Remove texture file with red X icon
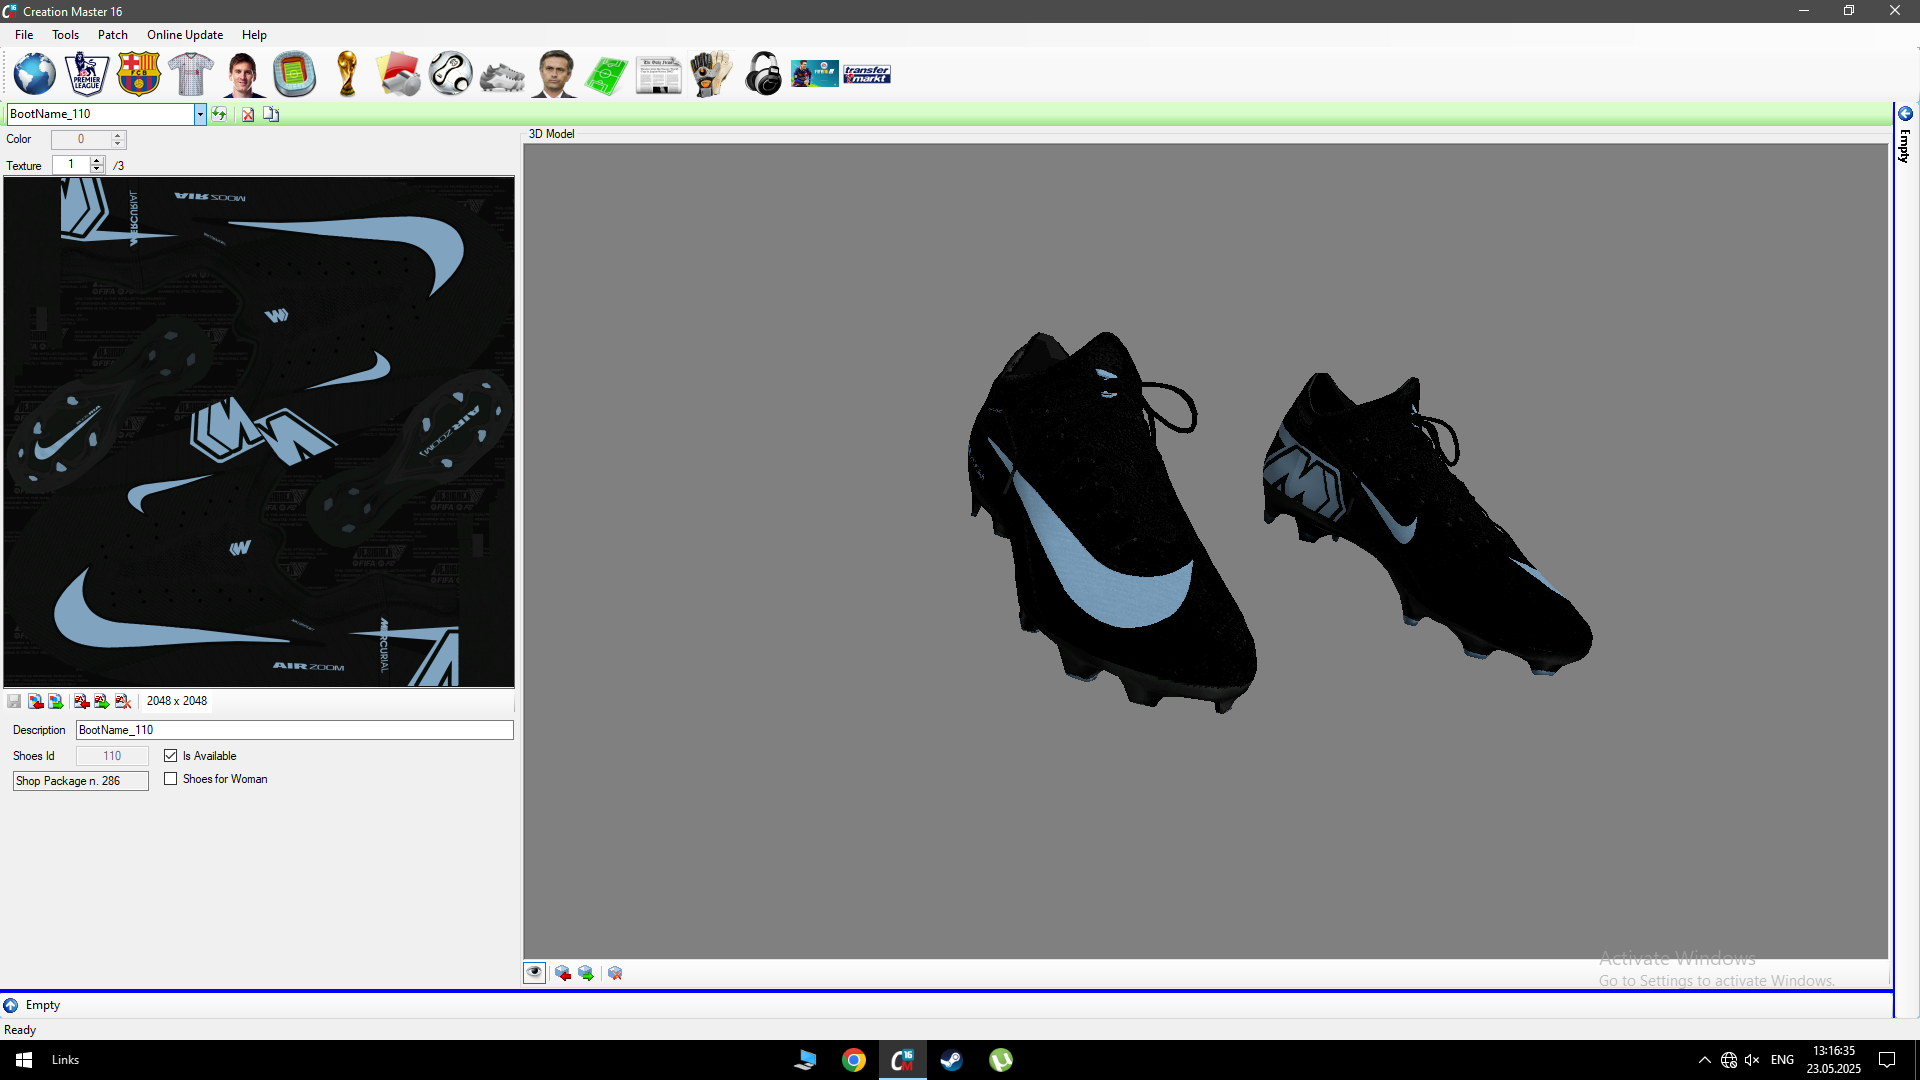The height and width of the screenshot is (1080, 1920). [123, 701]
